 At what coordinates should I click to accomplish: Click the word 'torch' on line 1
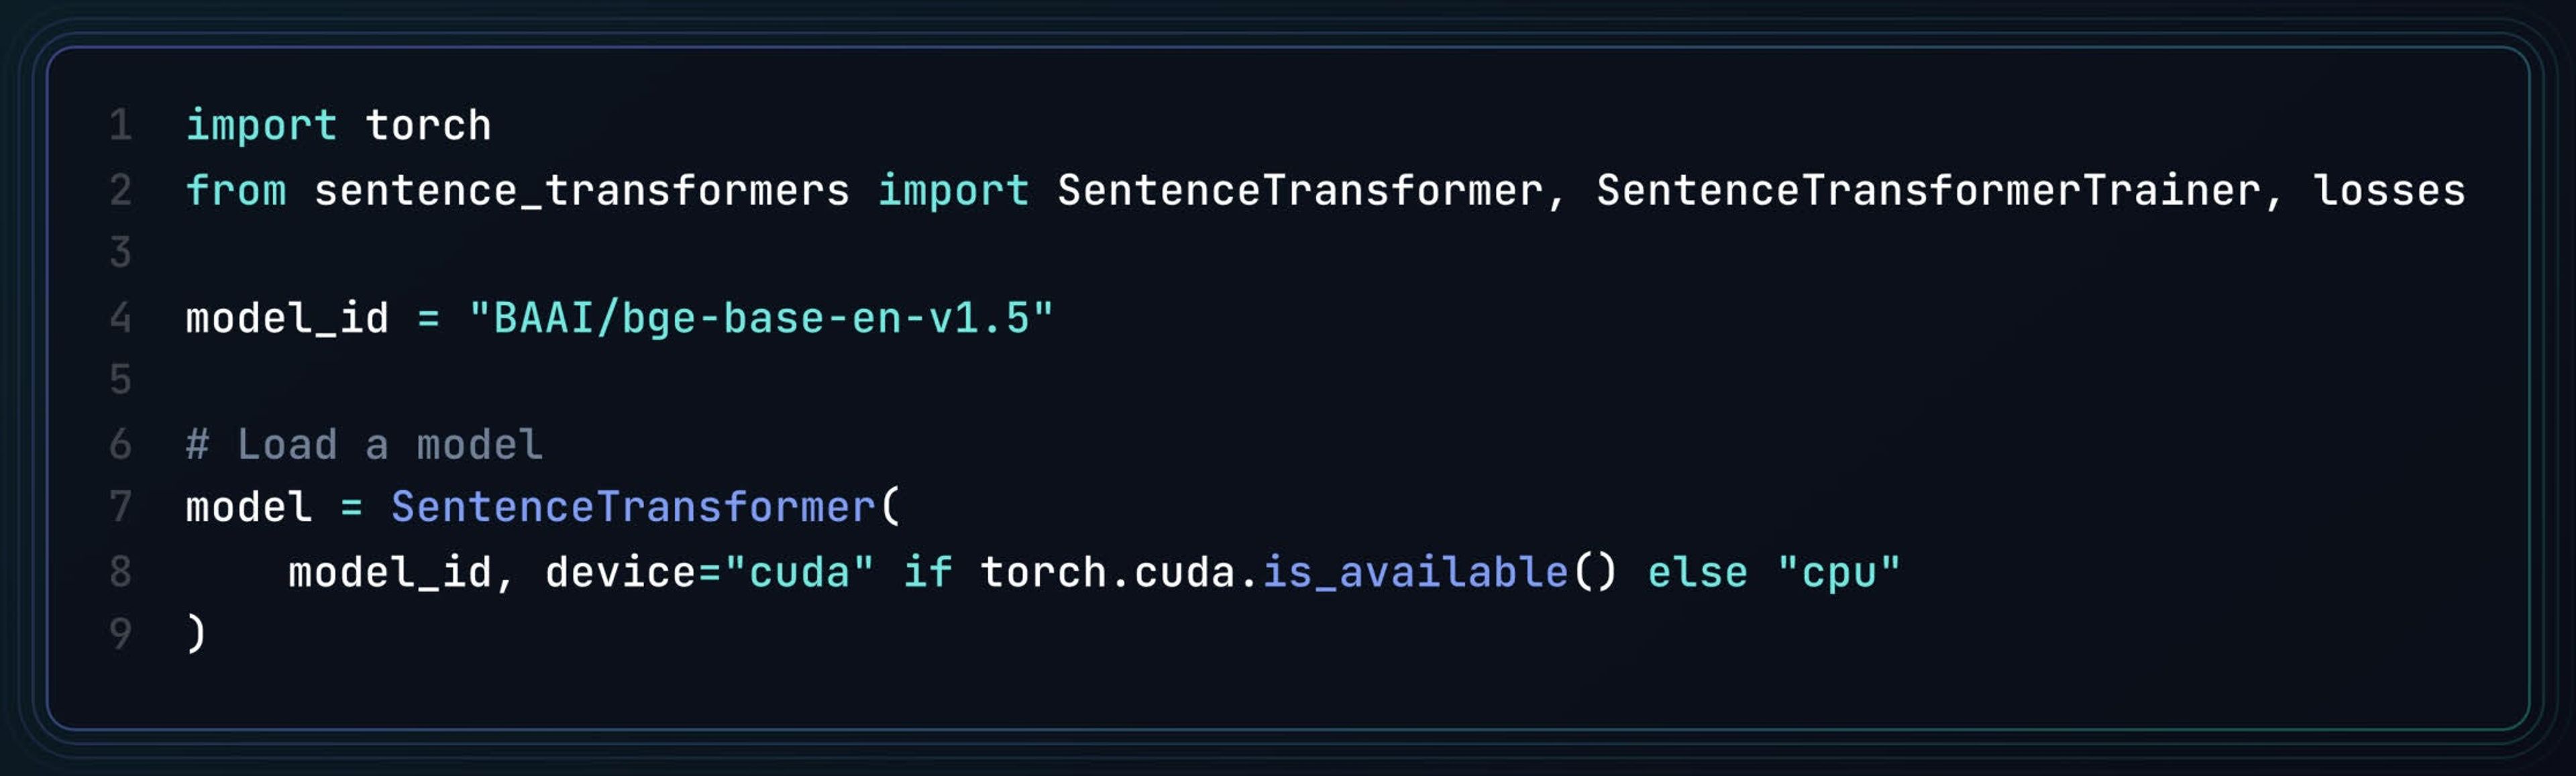coord(428,126)
